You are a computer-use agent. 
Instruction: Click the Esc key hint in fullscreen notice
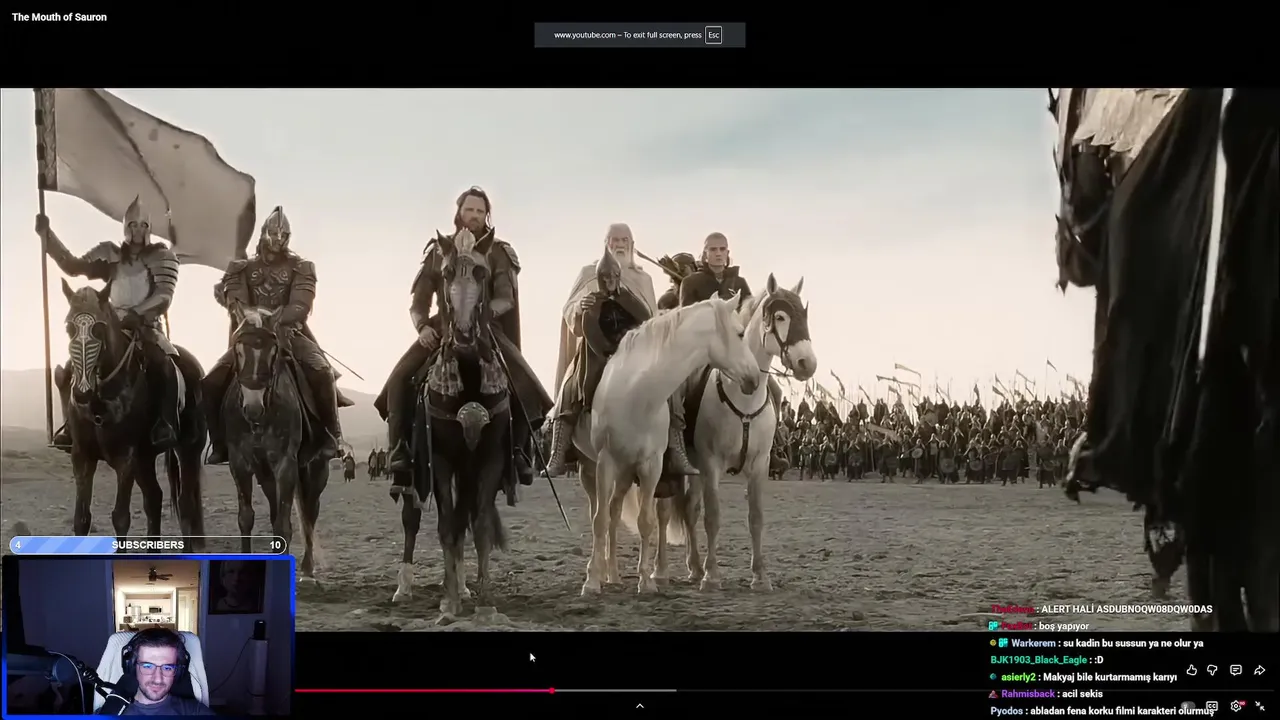tap(713, 35)
